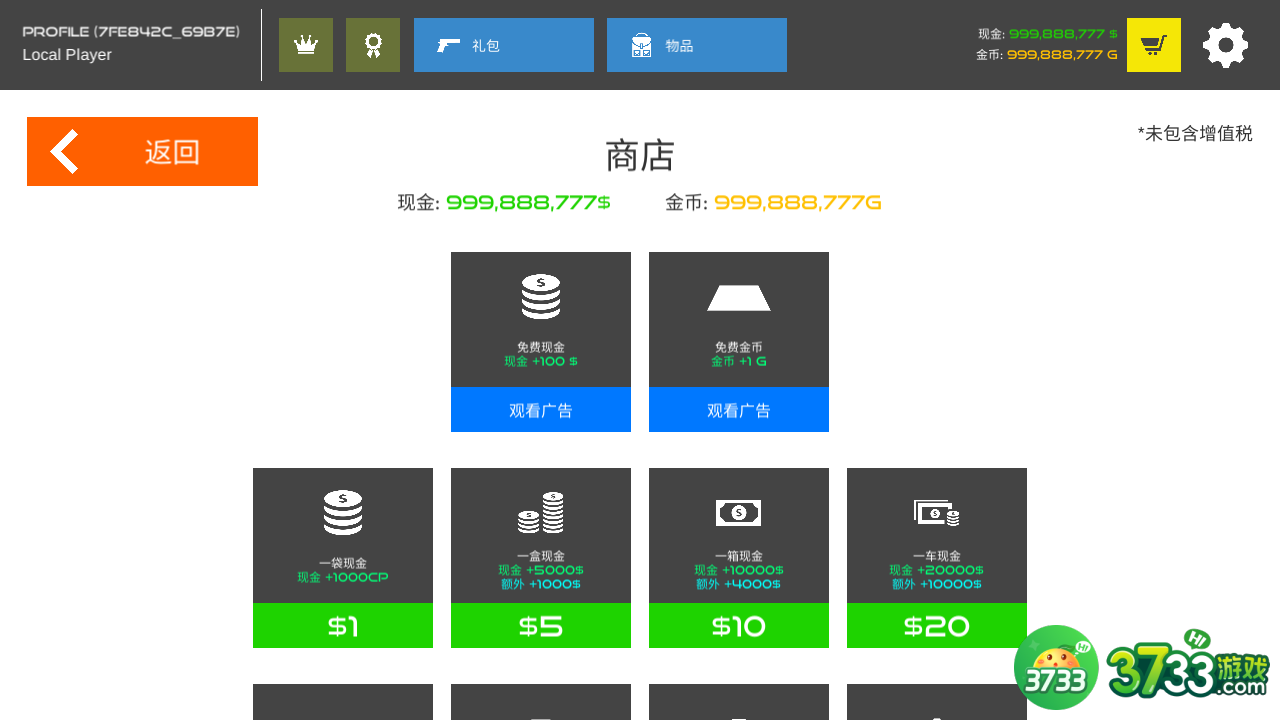
Task: Buy the $5 cash pack
Action: [x=541, y=626]
